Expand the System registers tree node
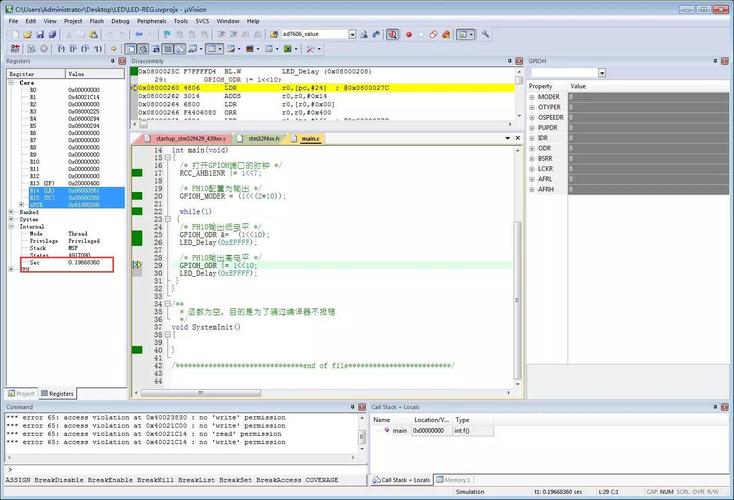 pos(11,219)
